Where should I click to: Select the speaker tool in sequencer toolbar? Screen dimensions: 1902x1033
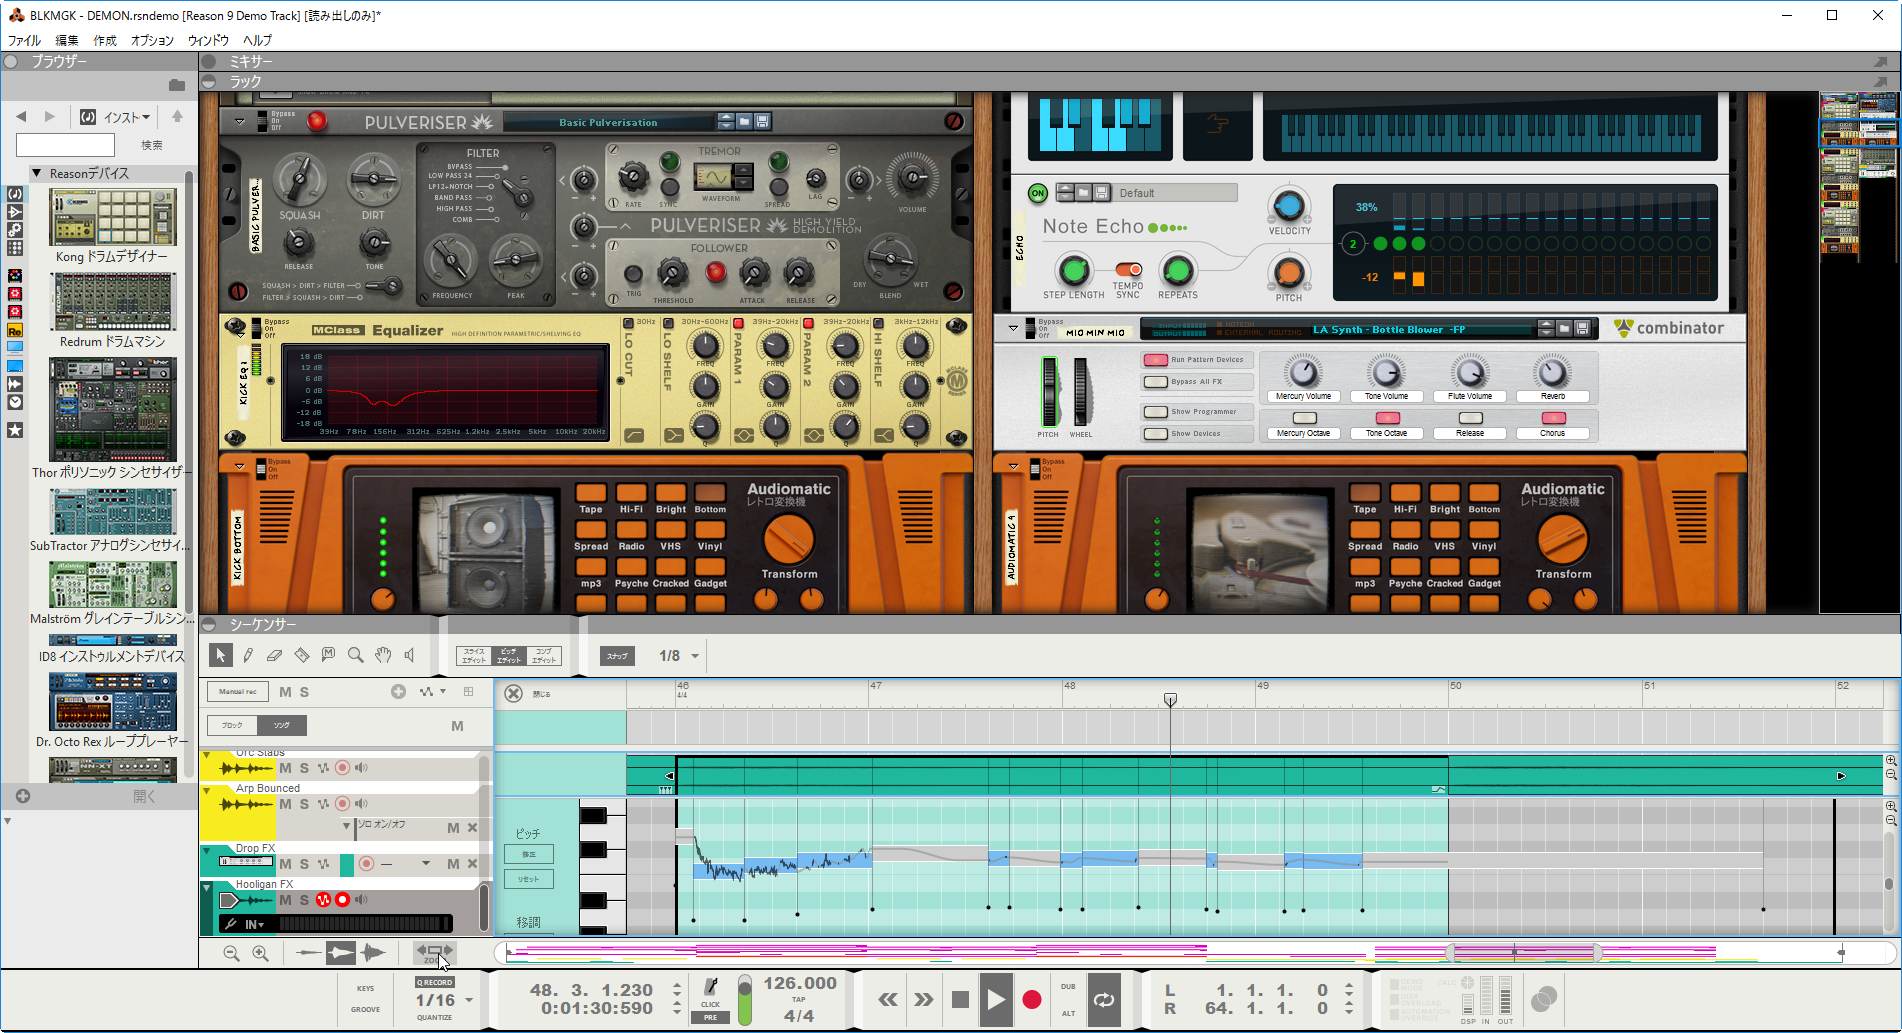tap(409, 655)
